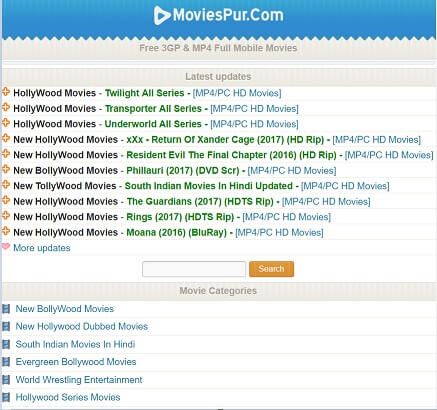Click the film strip icon beside Hollywood Series Movies
This screenshot has height=410, width=437.
point(6,397)
